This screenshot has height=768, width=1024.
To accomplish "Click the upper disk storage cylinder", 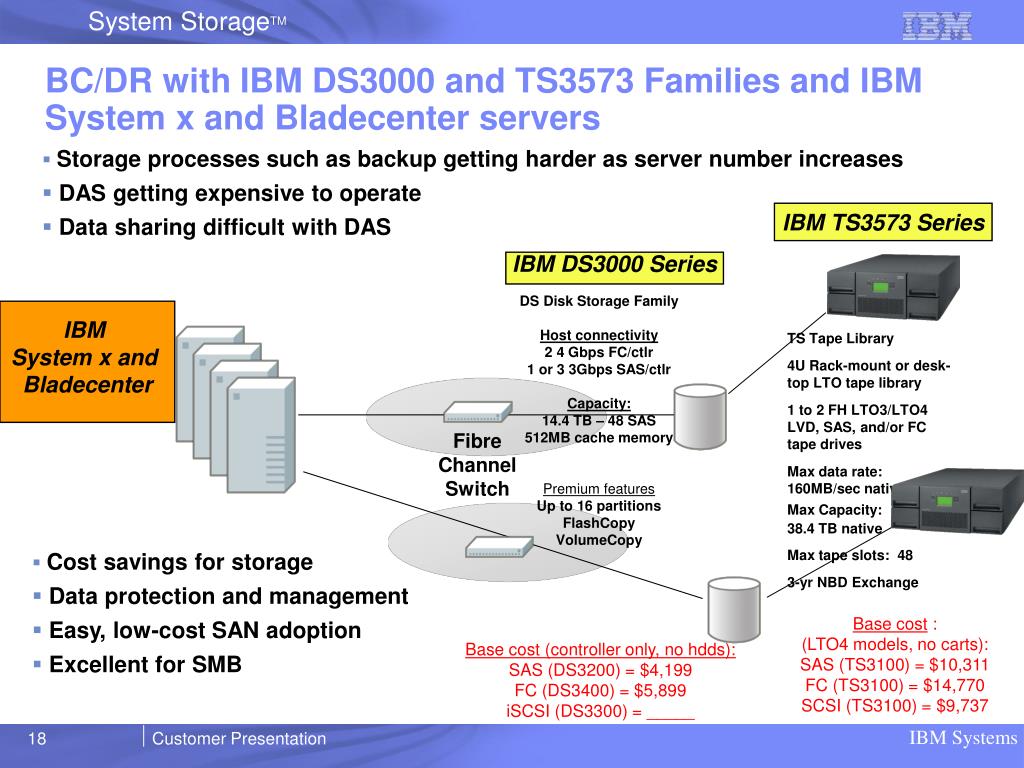I will coord(700,417).
